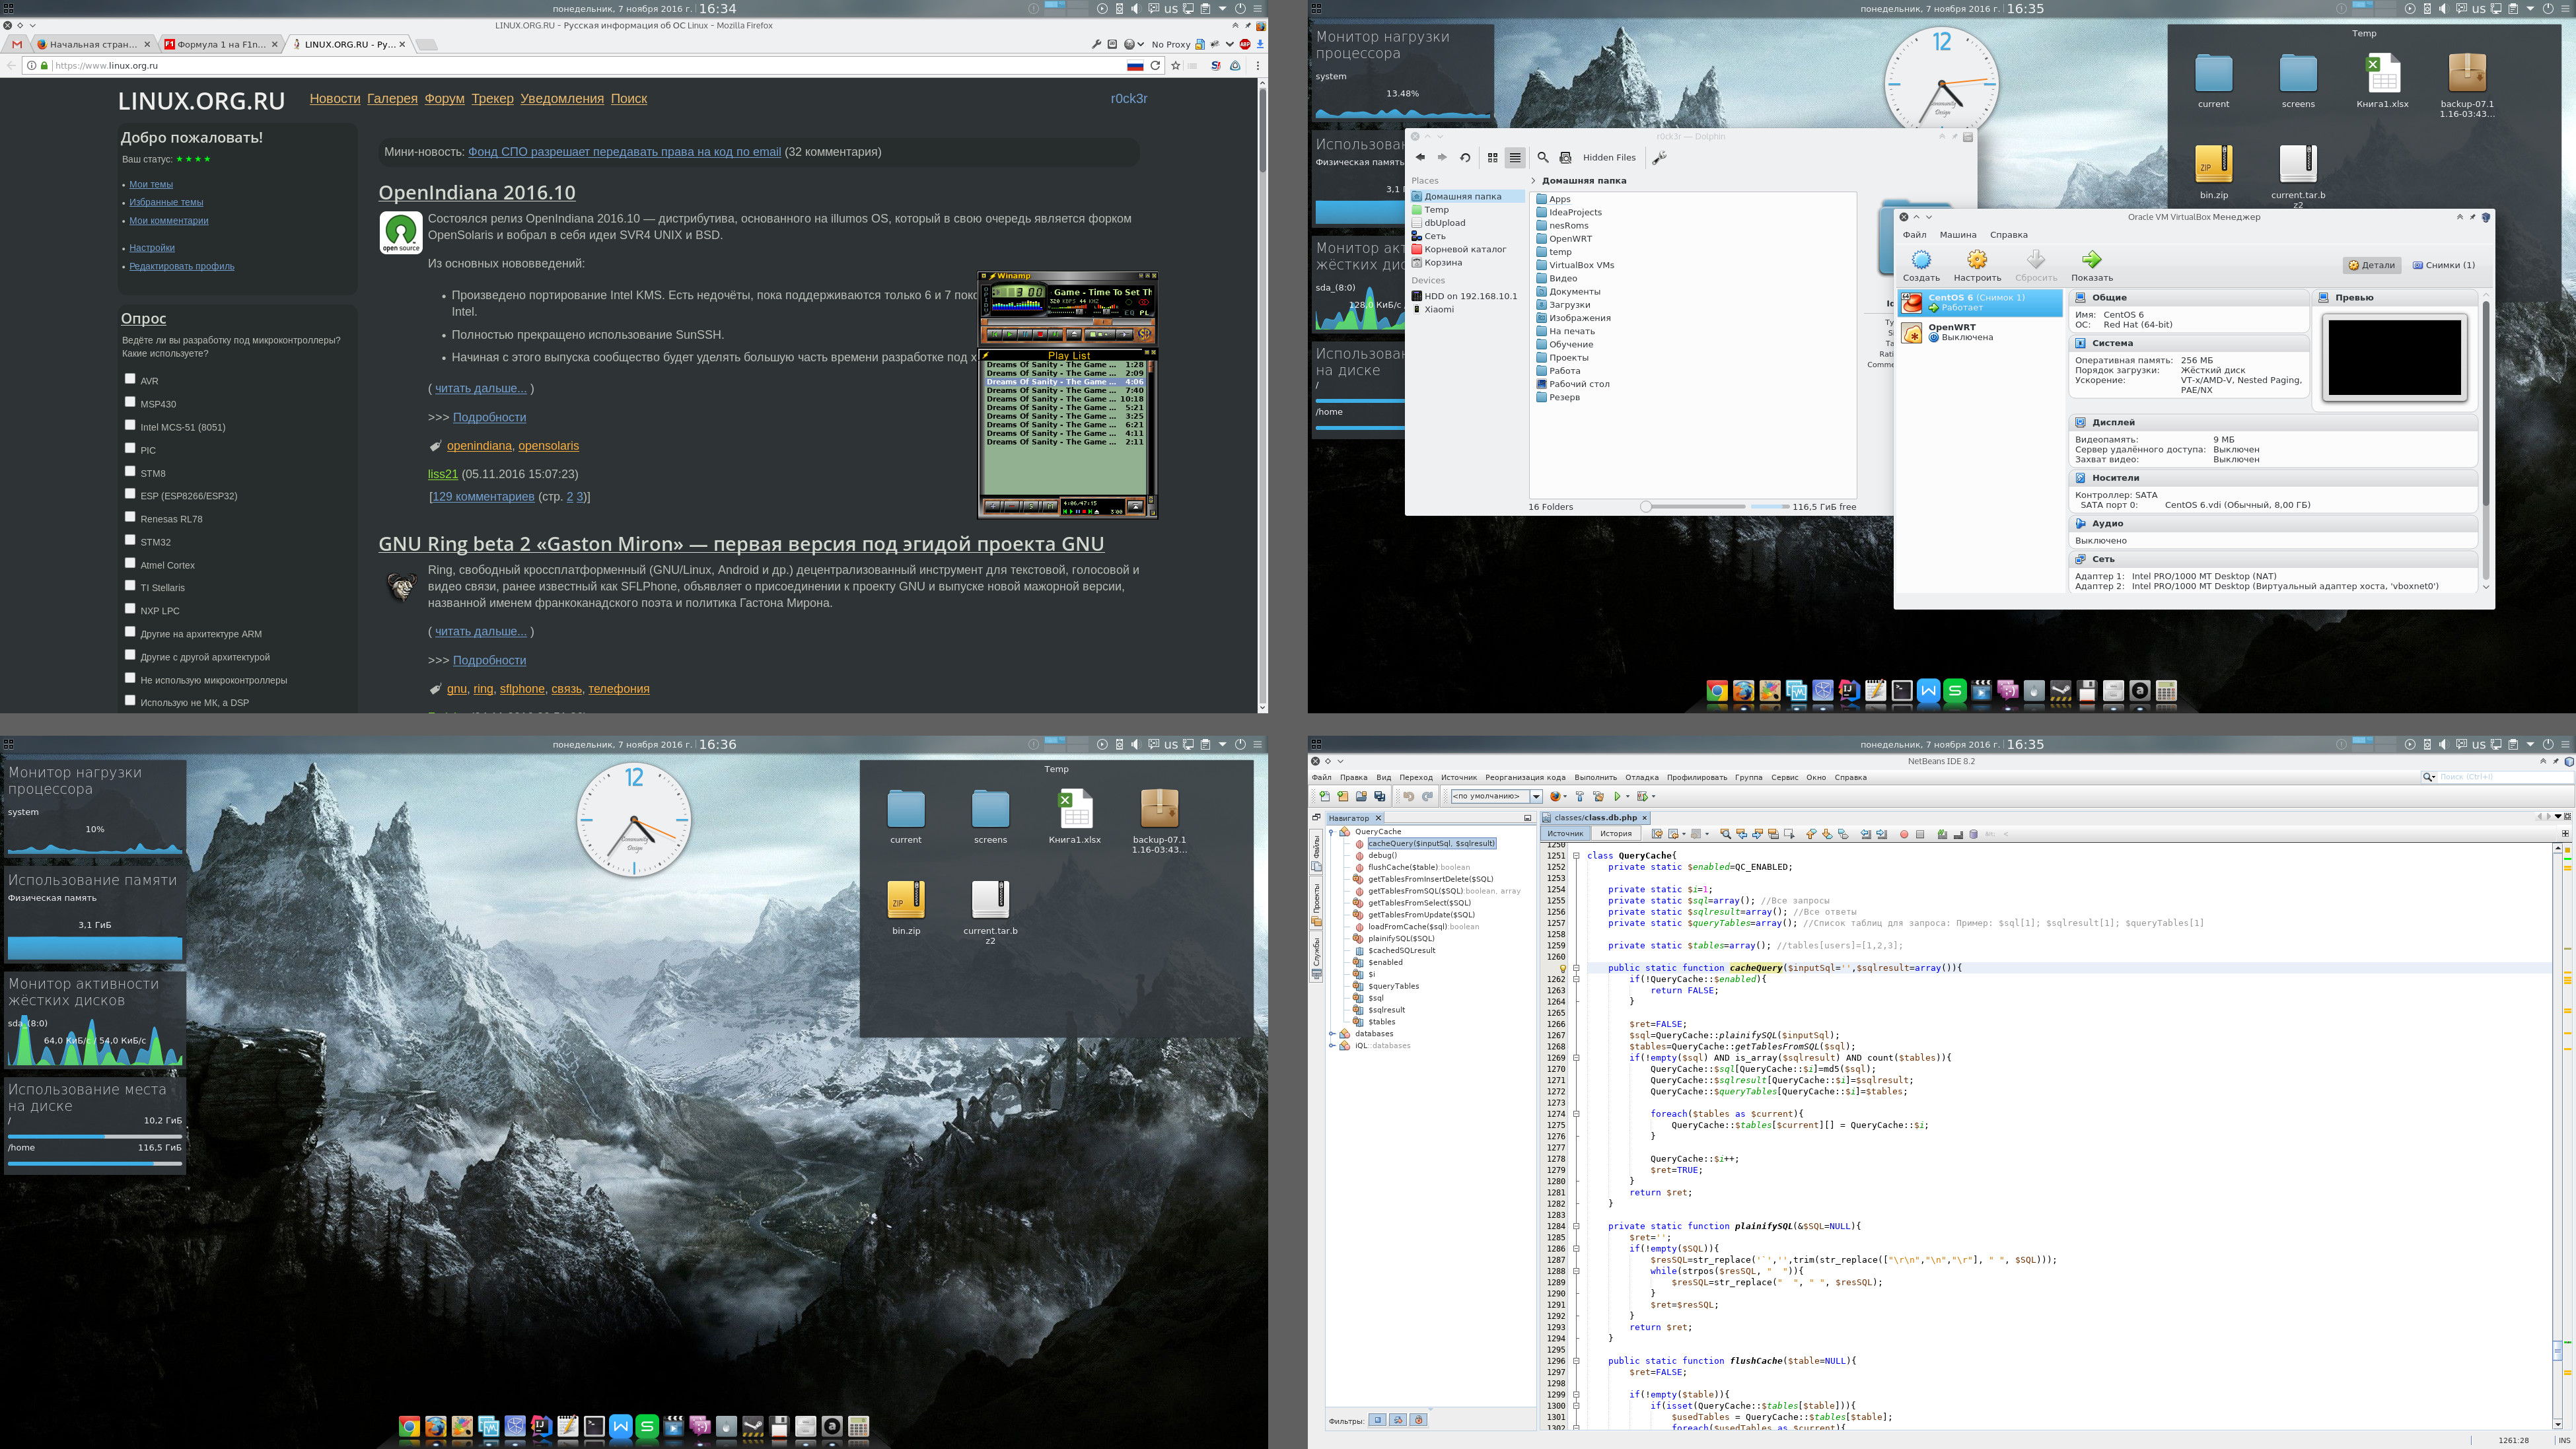Click breadcrumb chevron before Домашняя папка in Dolphin
The width and height of the screenshot is (2576, 1449).
(1534, 181)
